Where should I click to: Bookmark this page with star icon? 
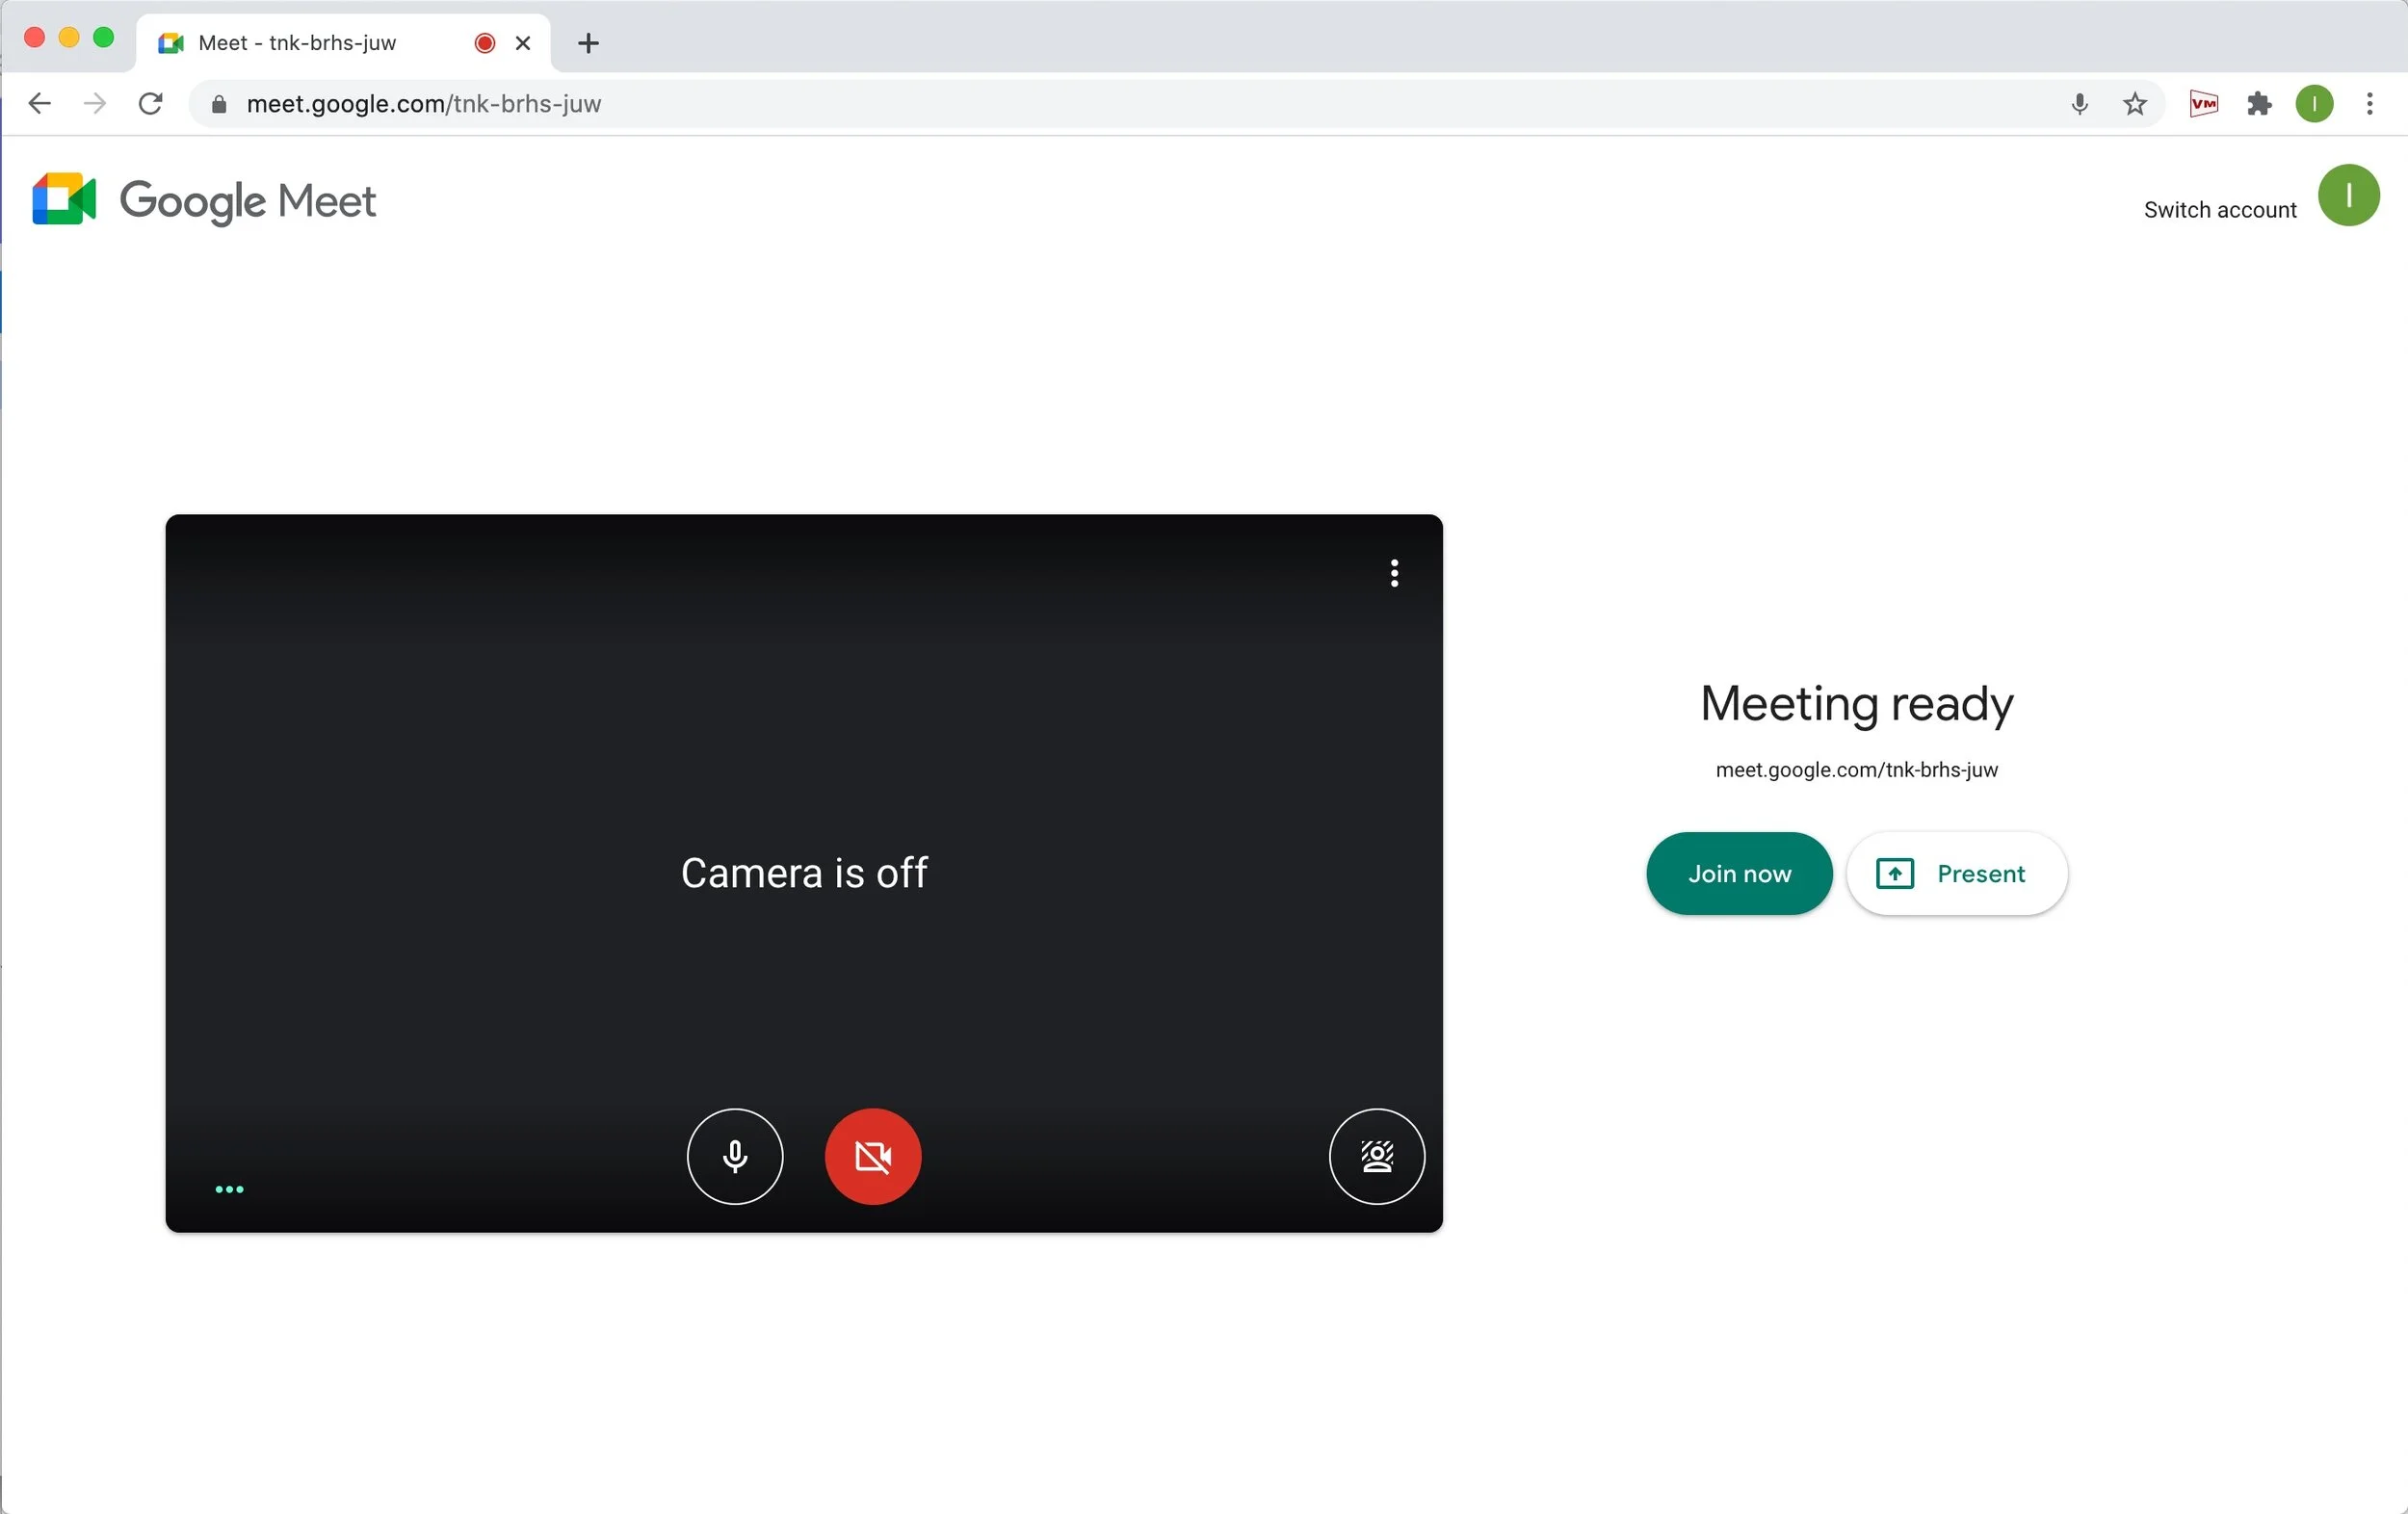pyautogui.click(x=2134, y=104)
